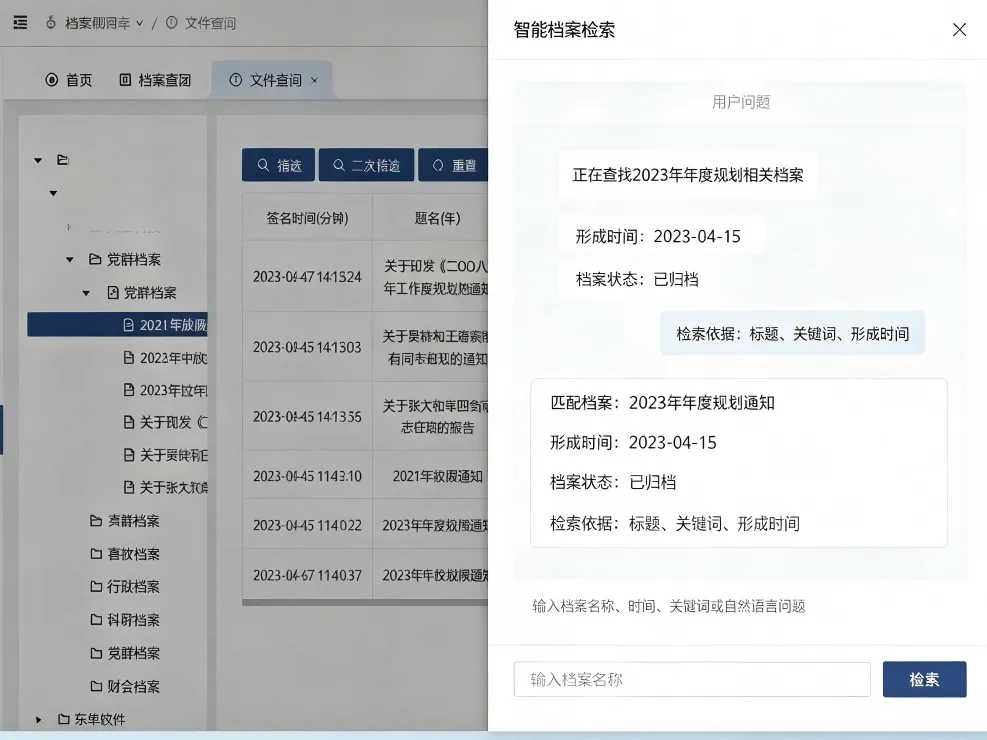Viewport: 987px width, 740px height.
Task: Open the 科研档案 folder in tree
Action: 125,620
